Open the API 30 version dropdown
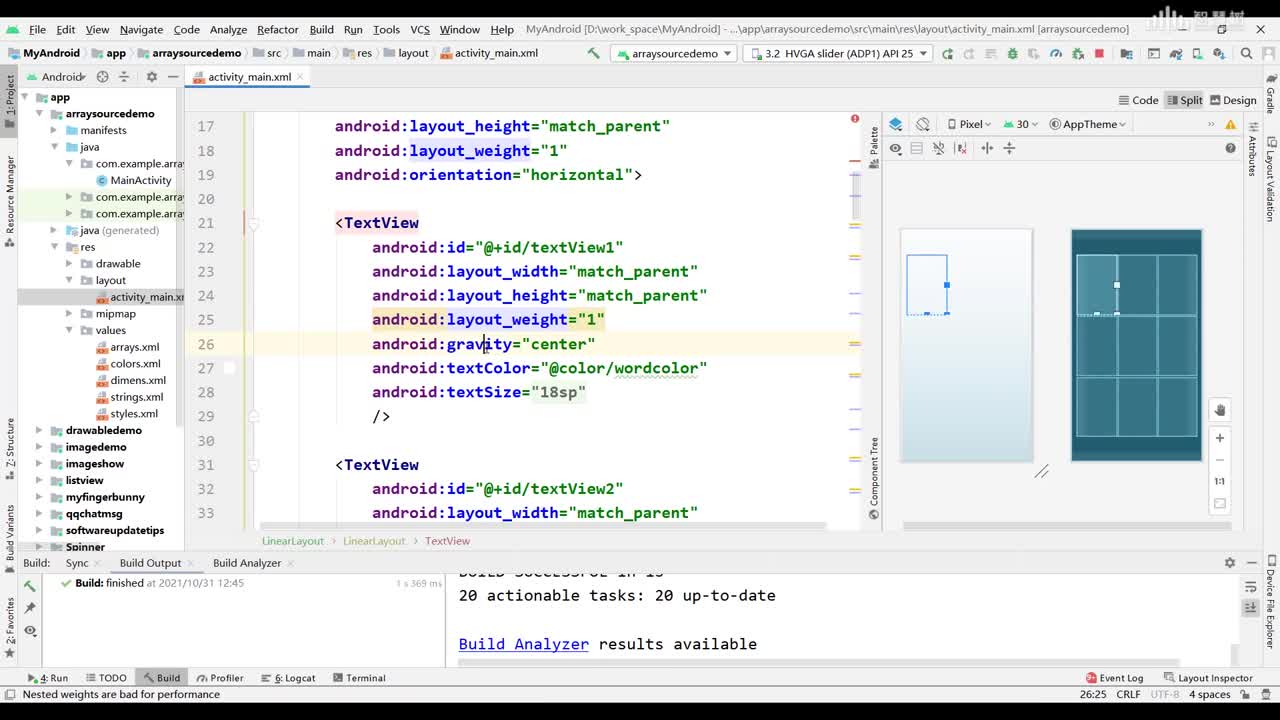This screenshot has width=1280, height=720. point(1020,124)
